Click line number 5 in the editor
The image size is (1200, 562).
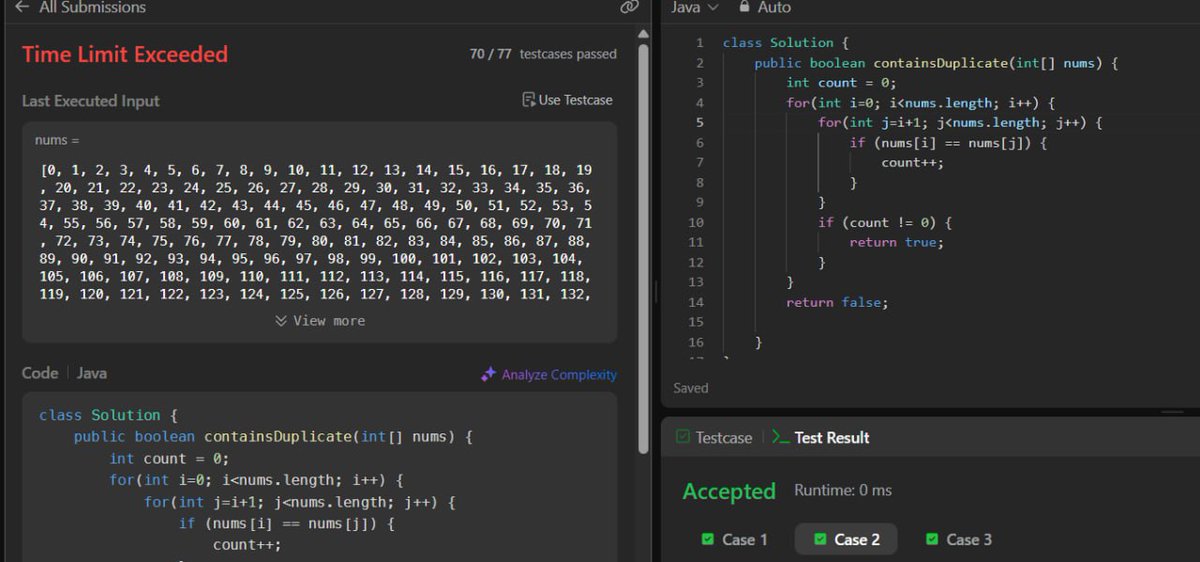[700, 123]
